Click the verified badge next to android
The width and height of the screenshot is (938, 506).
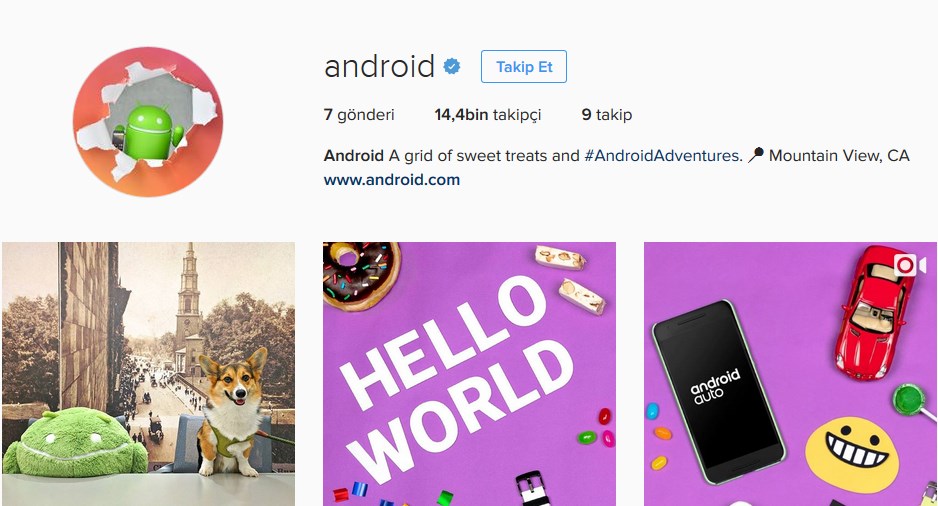click(452, 66)
